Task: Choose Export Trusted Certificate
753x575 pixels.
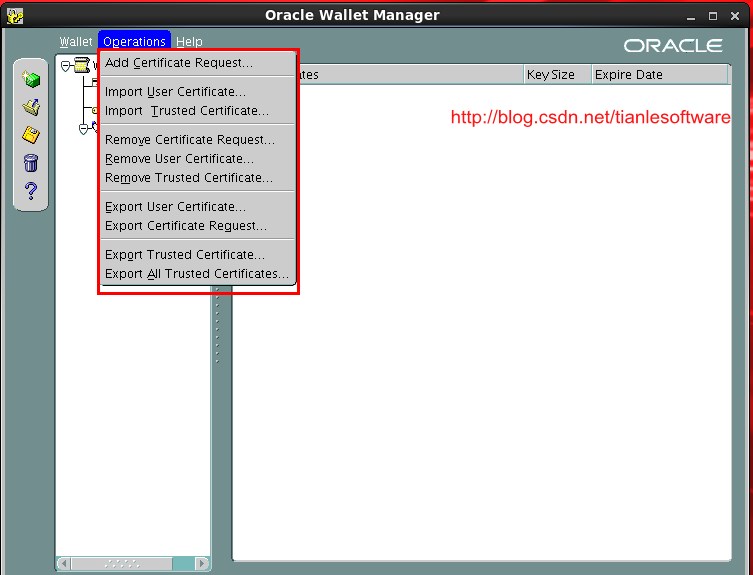Action: (x=198, y=255)
